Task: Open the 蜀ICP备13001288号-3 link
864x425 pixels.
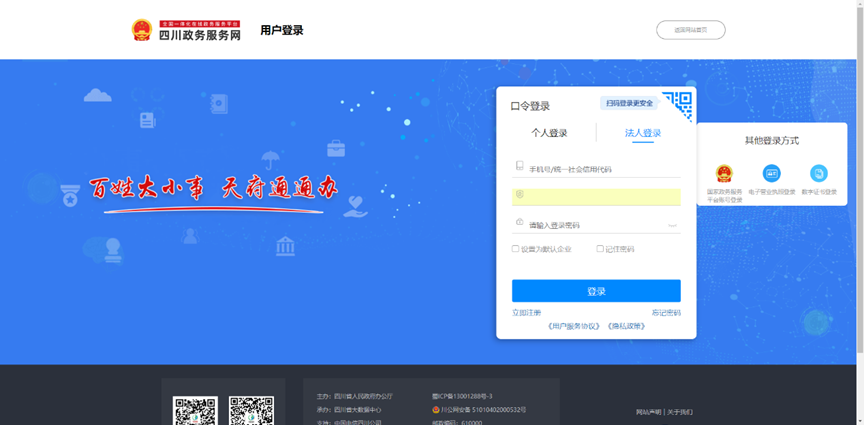Action: 462,396
